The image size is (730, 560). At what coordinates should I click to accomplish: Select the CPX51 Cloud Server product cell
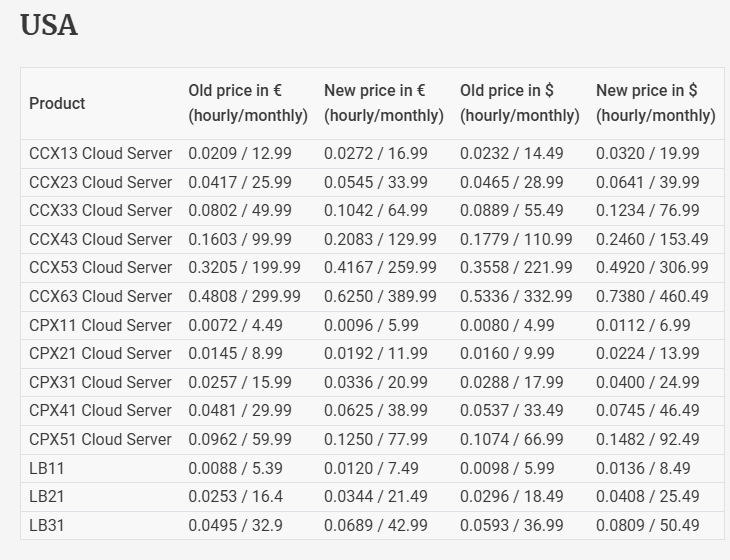coord(100,439)
